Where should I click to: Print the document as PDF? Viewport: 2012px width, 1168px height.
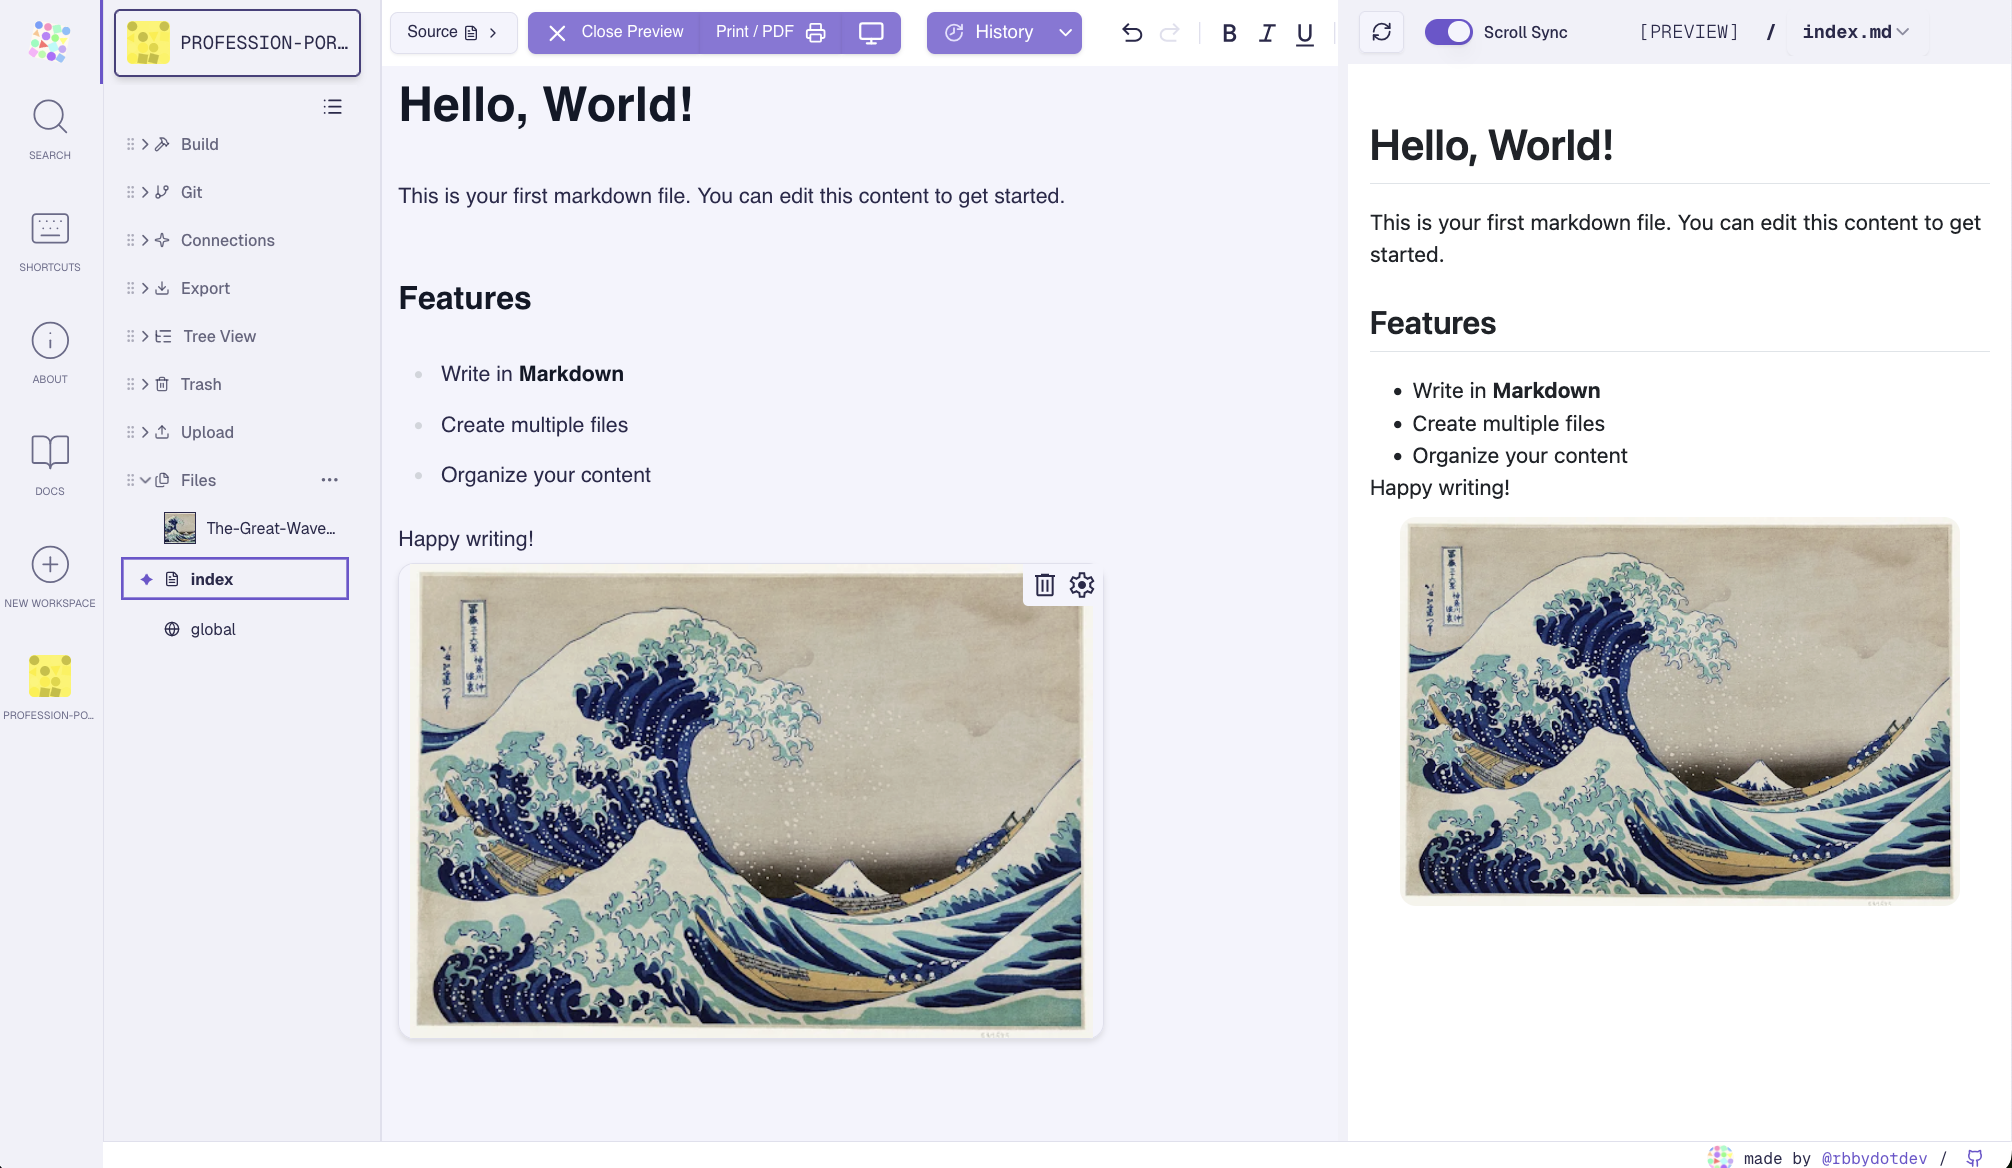tap(764, 31)
